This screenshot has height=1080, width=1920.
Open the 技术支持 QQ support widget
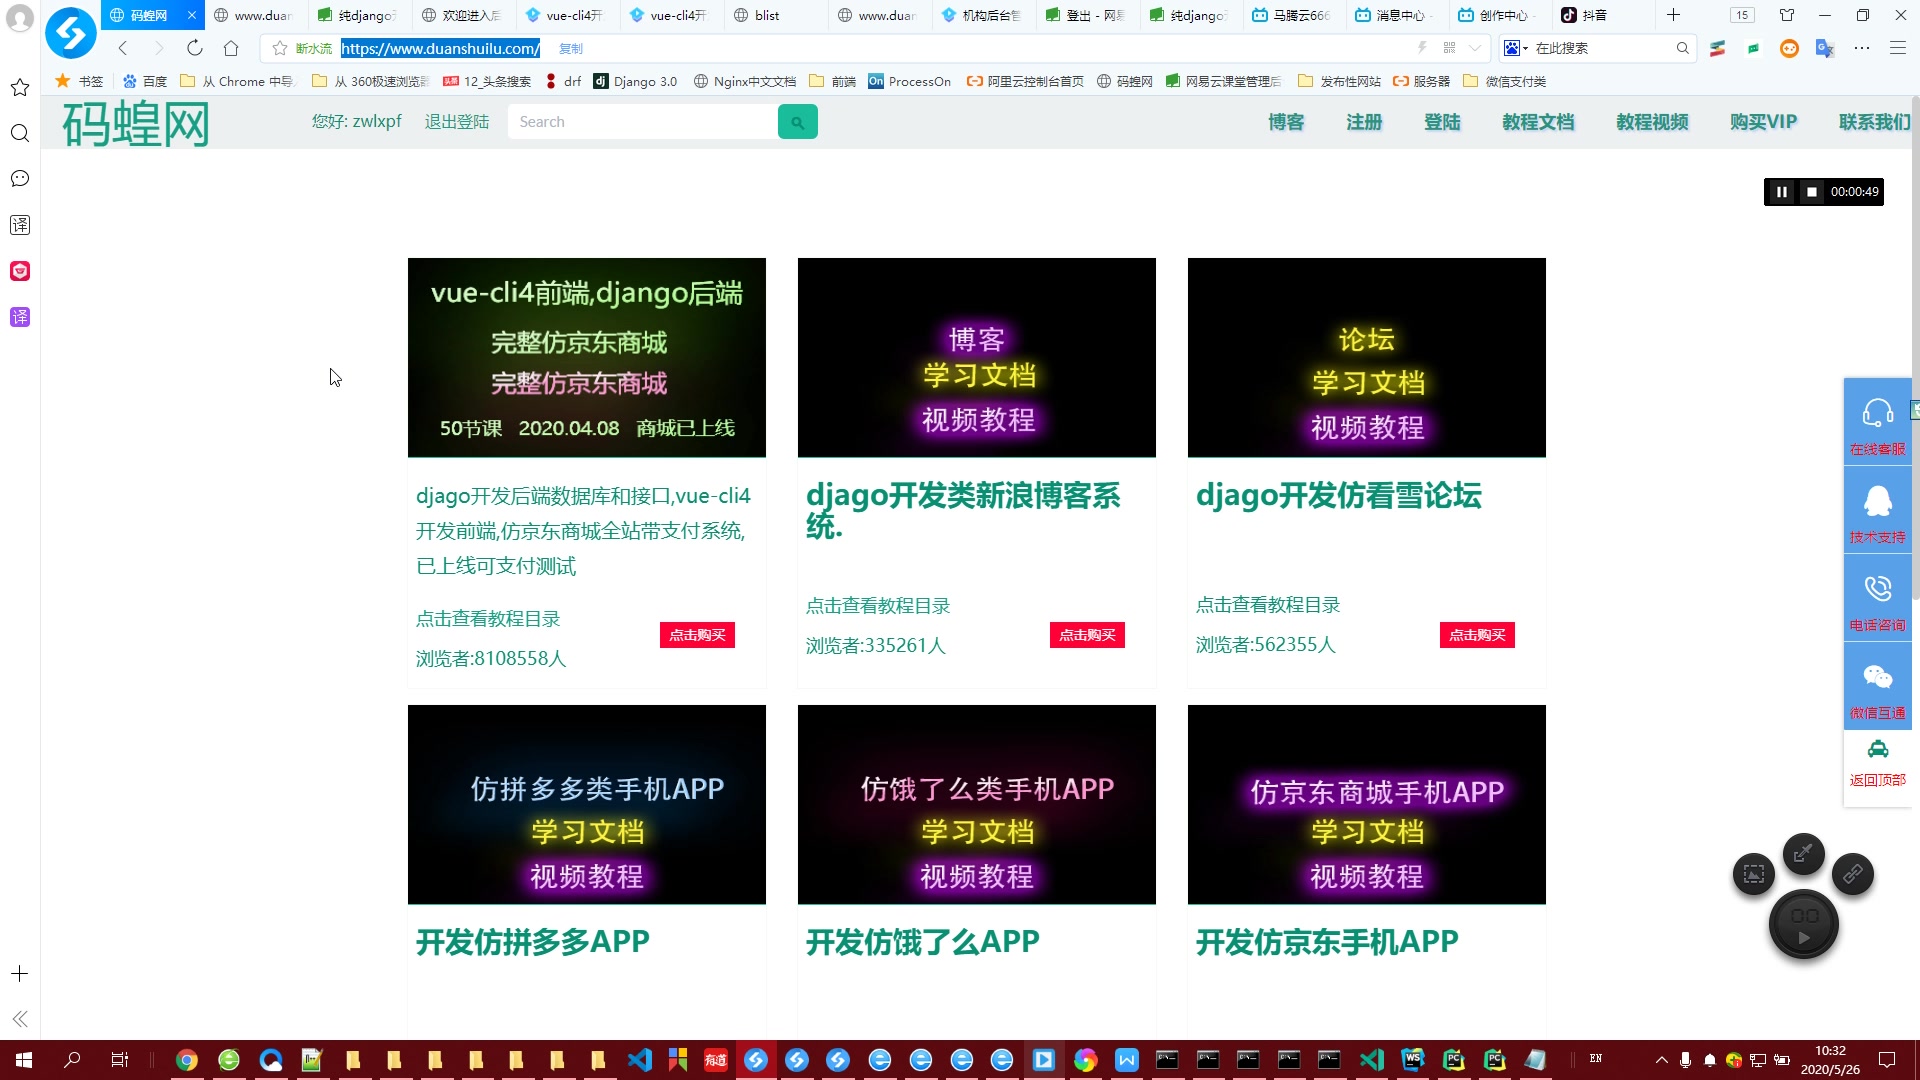pos(1877,511)
